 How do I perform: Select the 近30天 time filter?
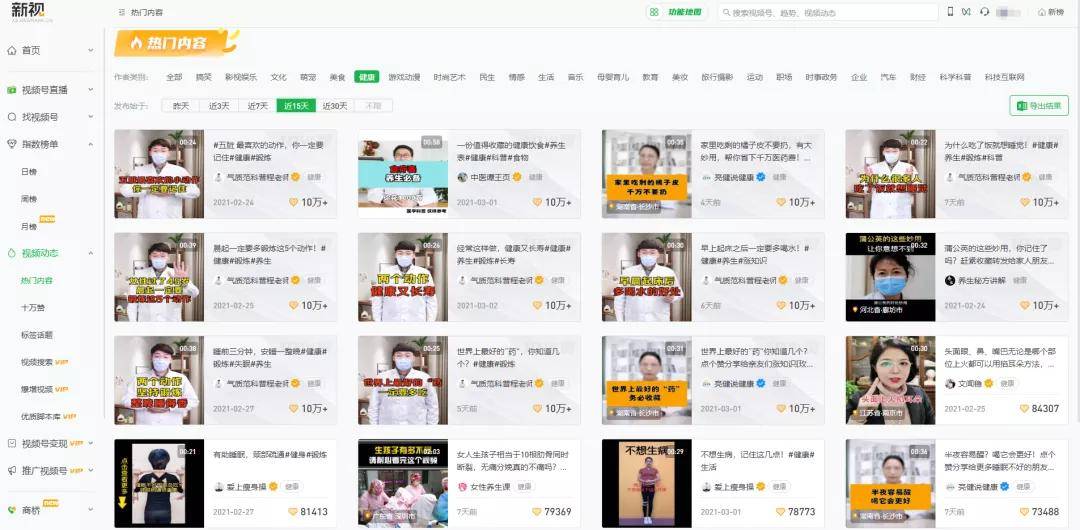(x=335, y=106)
